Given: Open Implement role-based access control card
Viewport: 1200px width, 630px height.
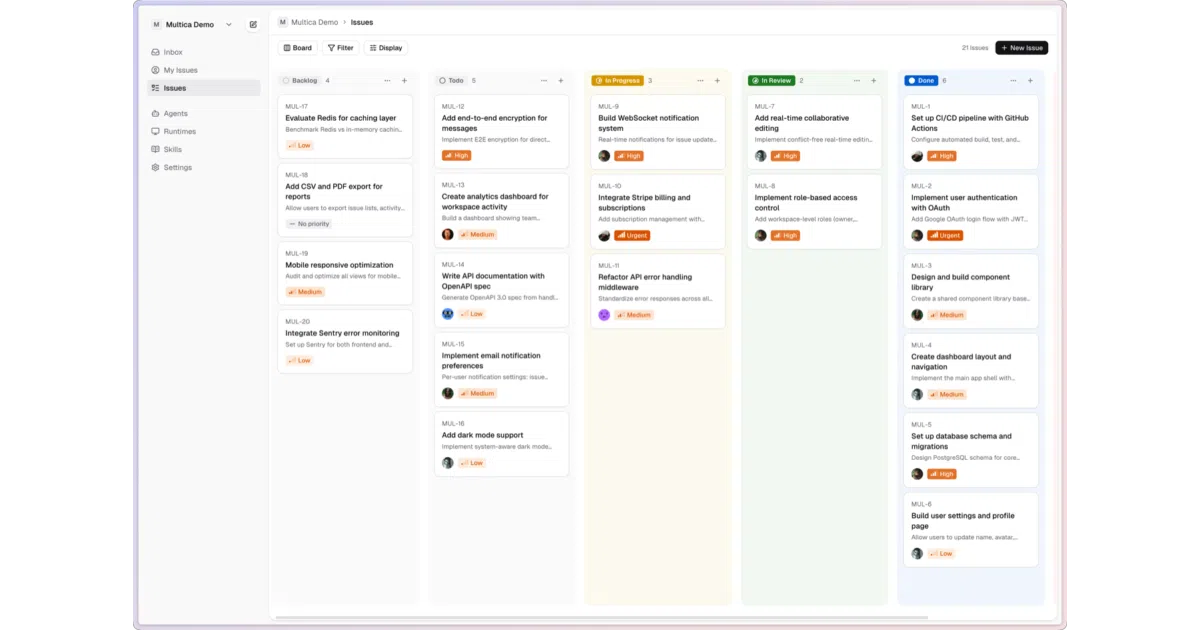Looking at the screenshot, I should point(814,211).
